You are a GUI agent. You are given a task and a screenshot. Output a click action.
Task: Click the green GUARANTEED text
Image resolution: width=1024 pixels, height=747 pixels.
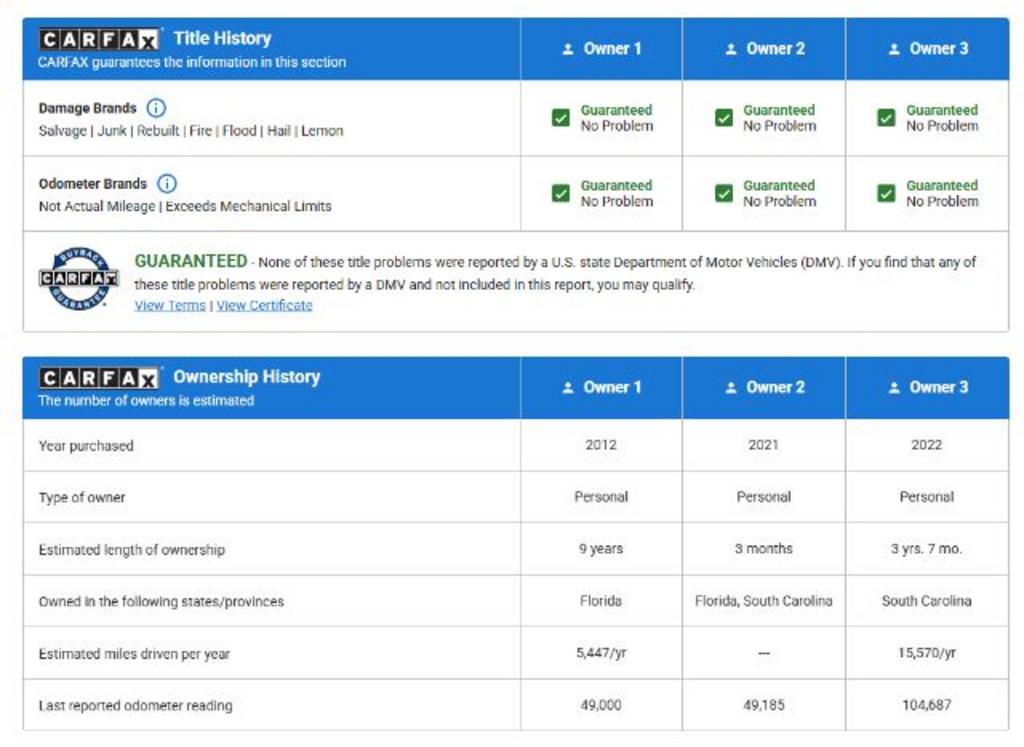[x=191, y=261]
